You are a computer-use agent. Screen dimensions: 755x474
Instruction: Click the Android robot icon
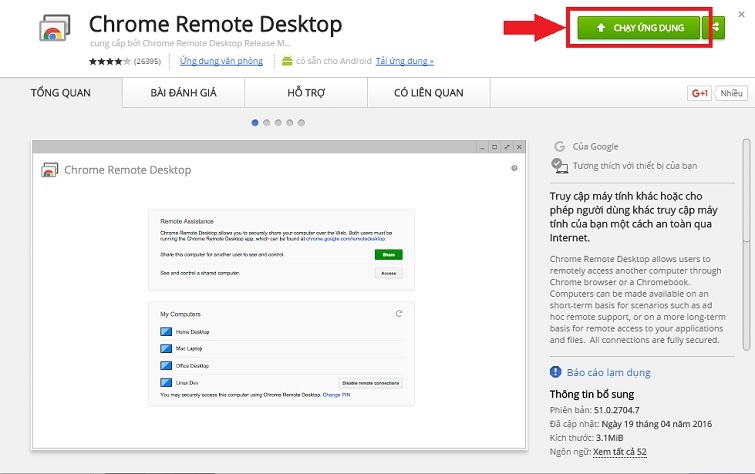[287, 61]
